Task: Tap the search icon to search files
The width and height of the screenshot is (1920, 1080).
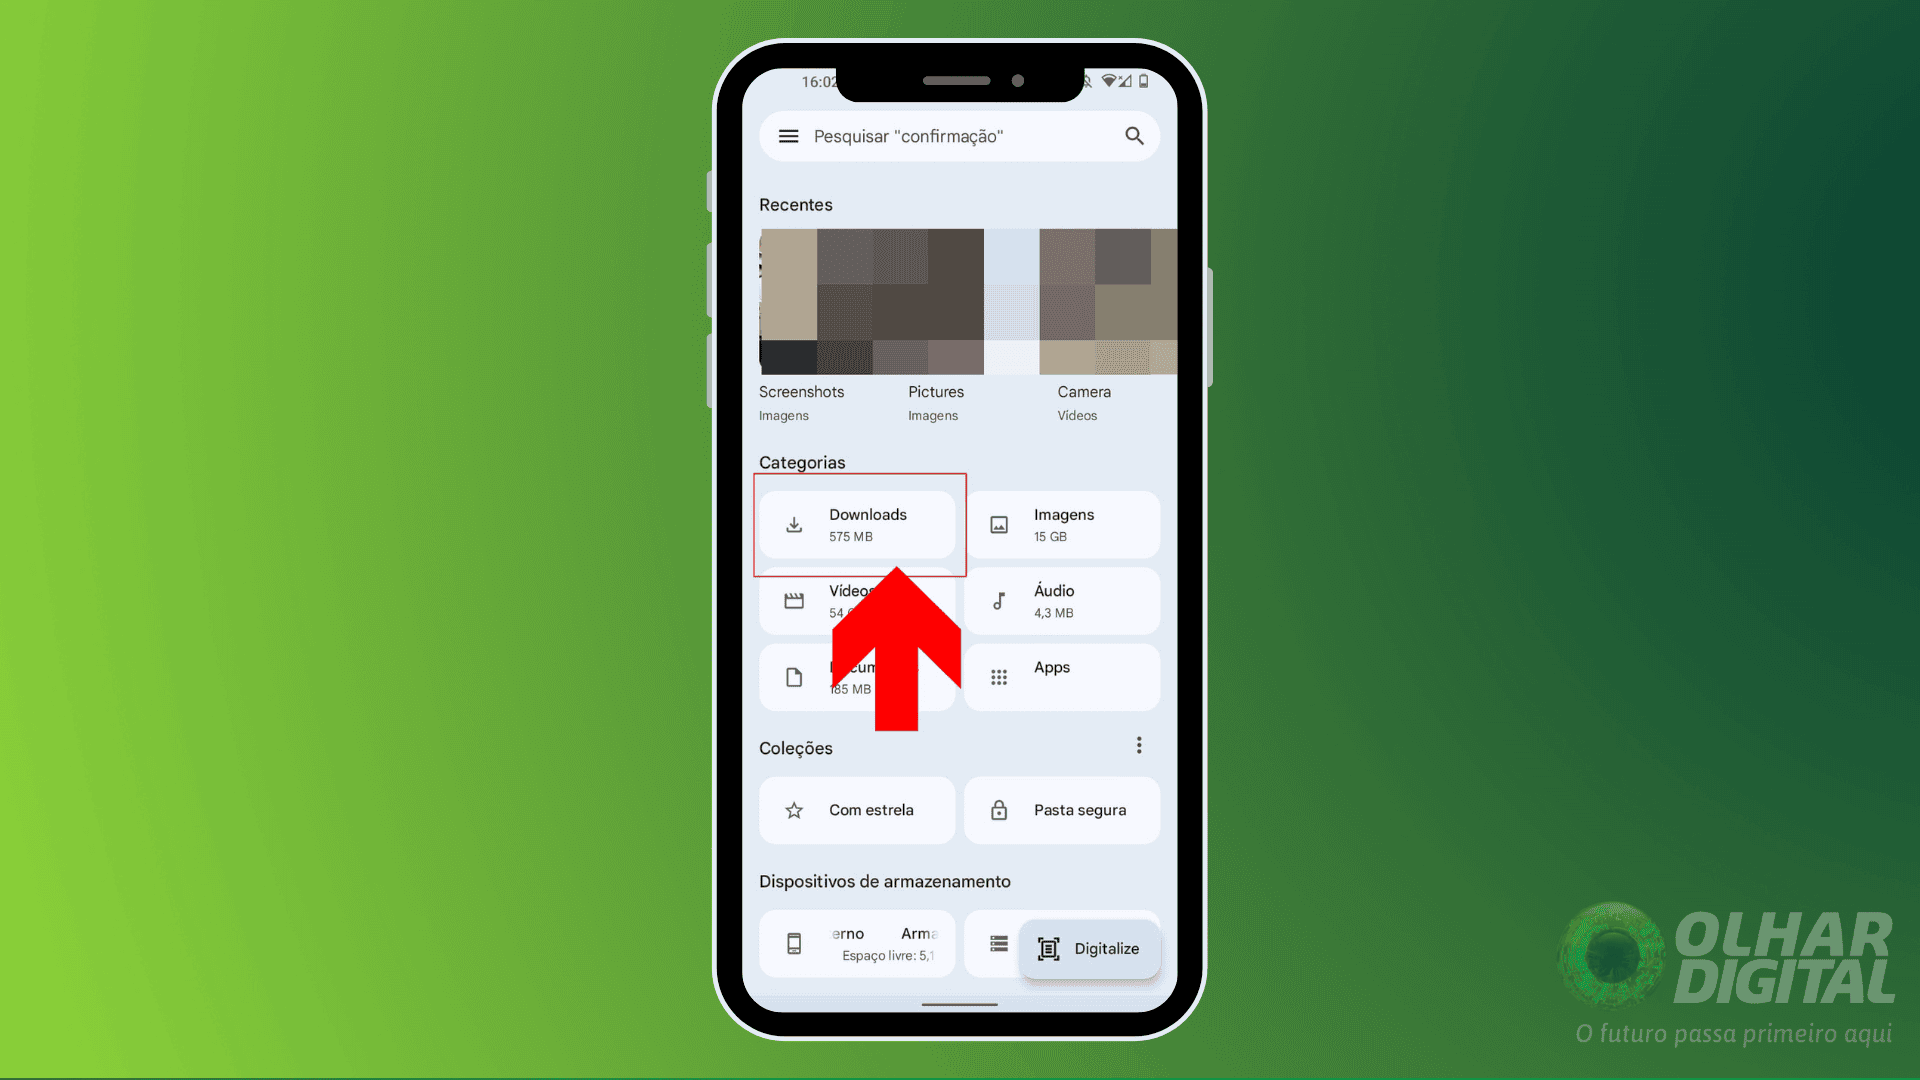Action: (1133, 136)
